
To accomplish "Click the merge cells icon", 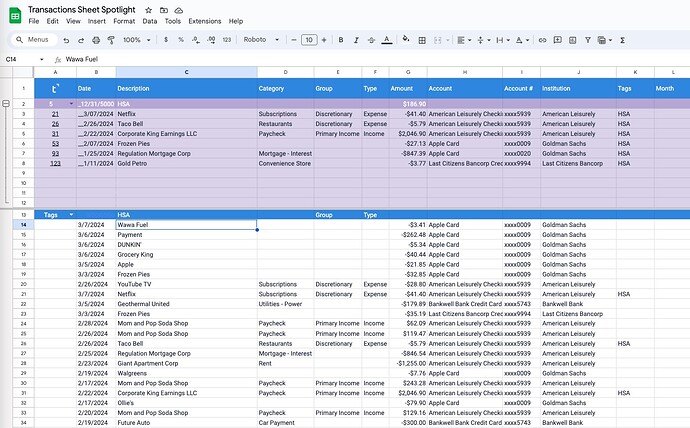I will click(437, 40).
